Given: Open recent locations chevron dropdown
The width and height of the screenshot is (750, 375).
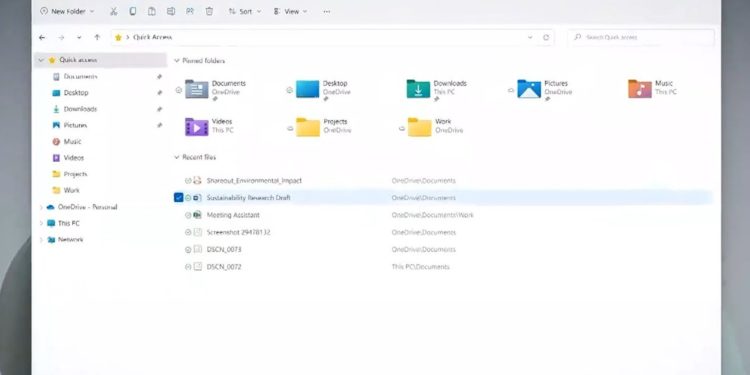Looking at the screenshot, I should coord(79,37).
